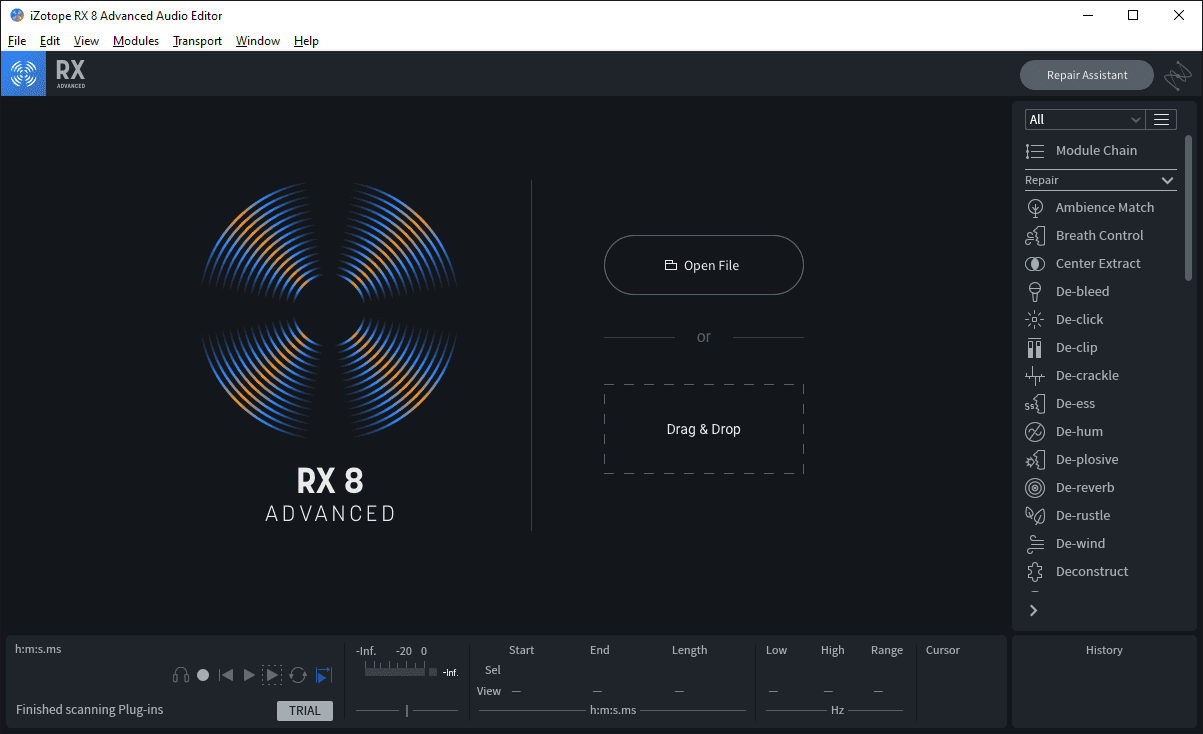The image size is (1203, 734).
Task: Open the De-hum module icon
Action: [1035, 431]
